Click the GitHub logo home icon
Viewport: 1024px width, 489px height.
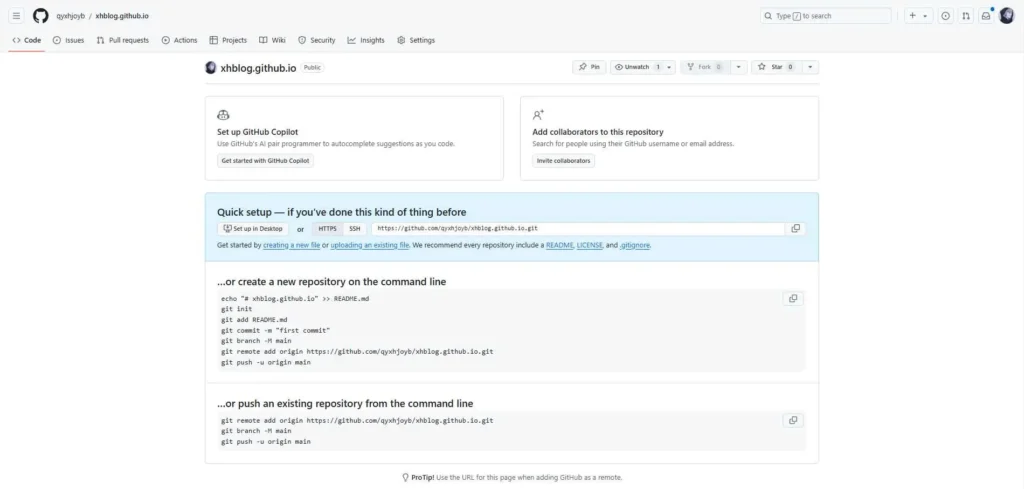tap(40, 16)
